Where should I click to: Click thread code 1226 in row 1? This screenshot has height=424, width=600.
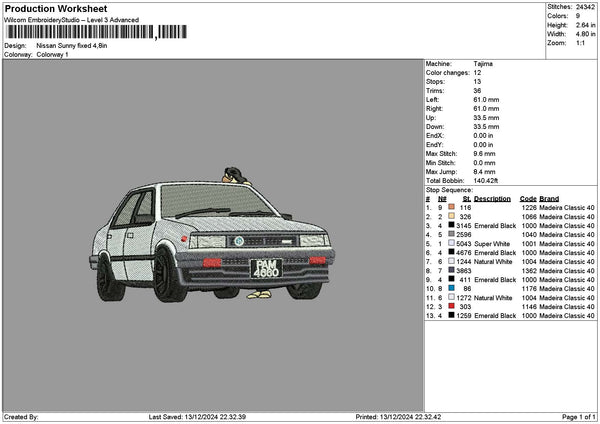coord(529,207)
